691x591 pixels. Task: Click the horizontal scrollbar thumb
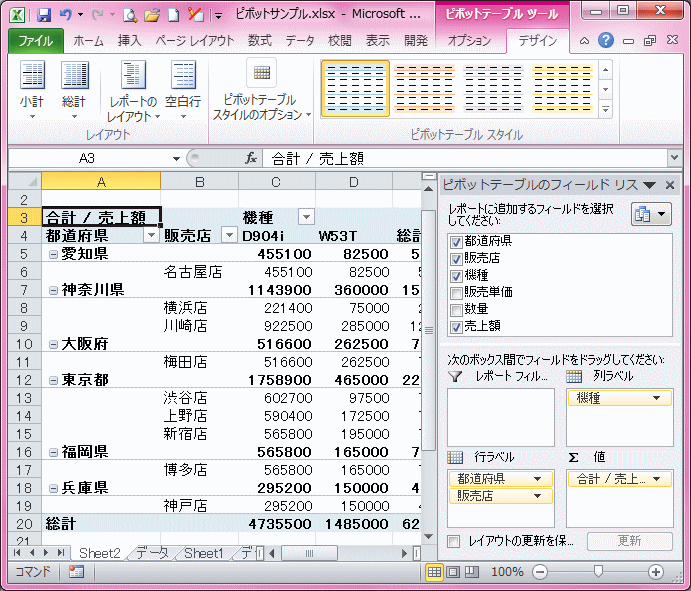pyautogui.click(x=309, y=553)
